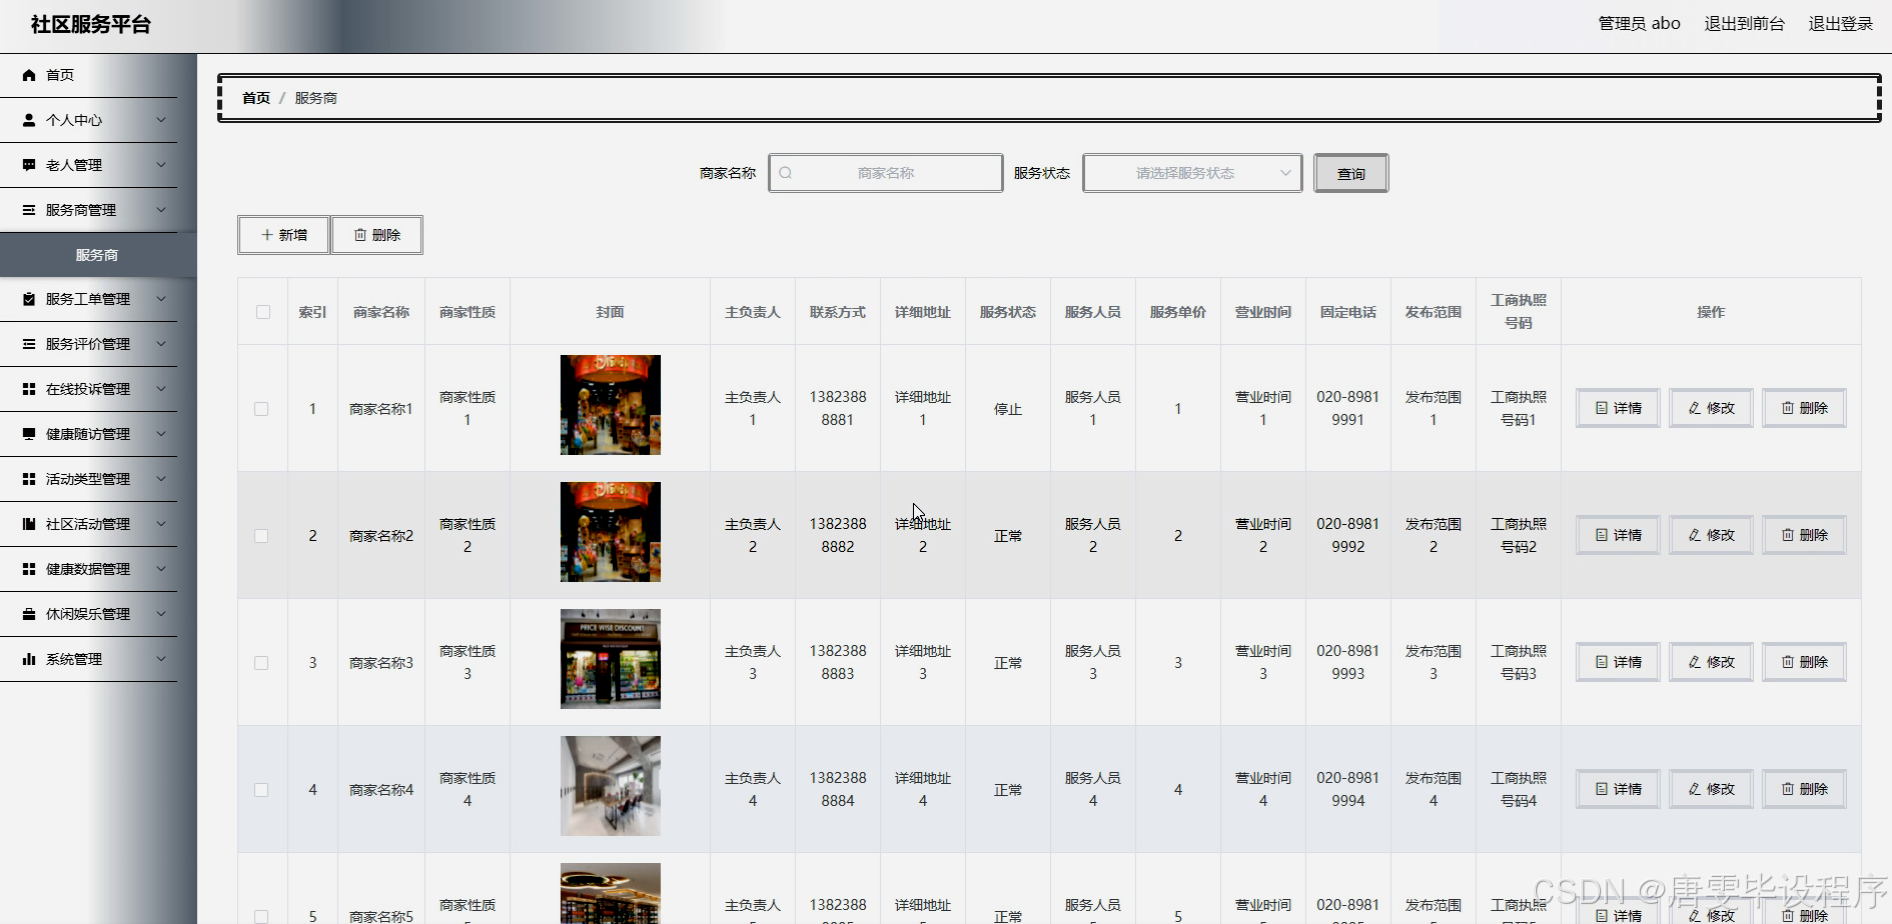
Task: Click the chart icon beside 社区活动管理
Action: (x=29, y=524)
